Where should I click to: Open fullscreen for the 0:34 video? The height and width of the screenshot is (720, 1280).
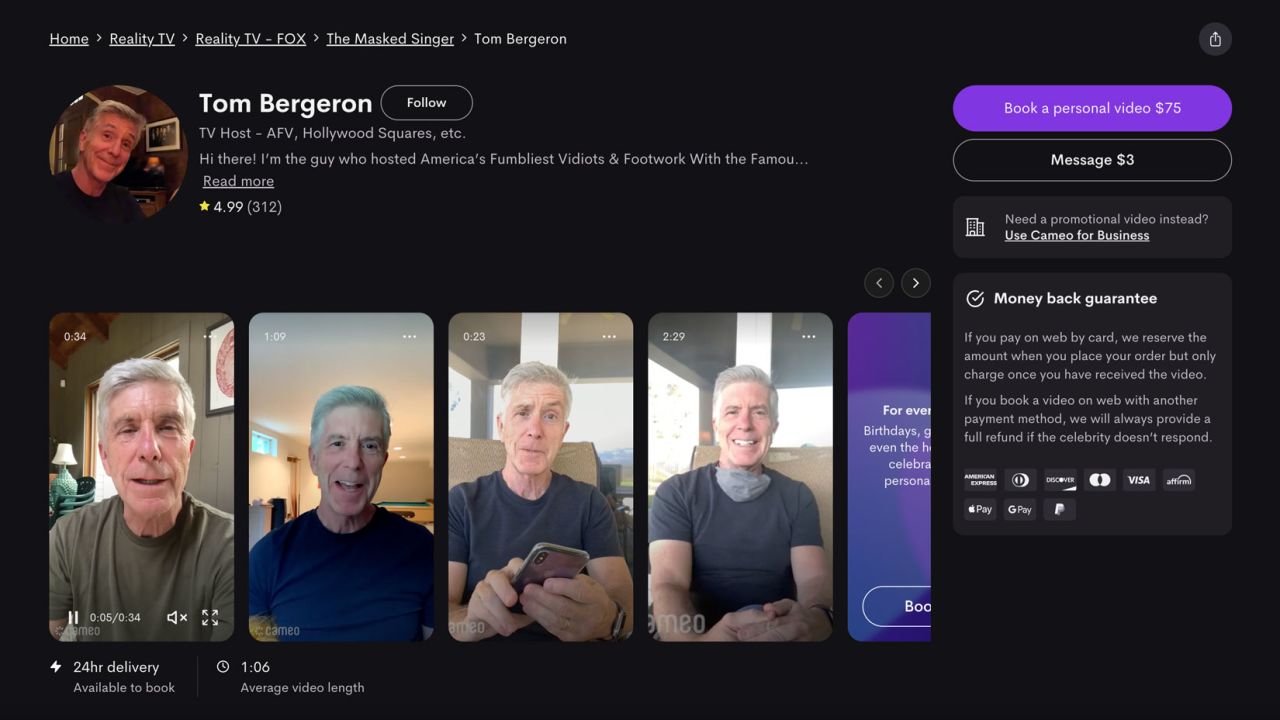(210, 618)
